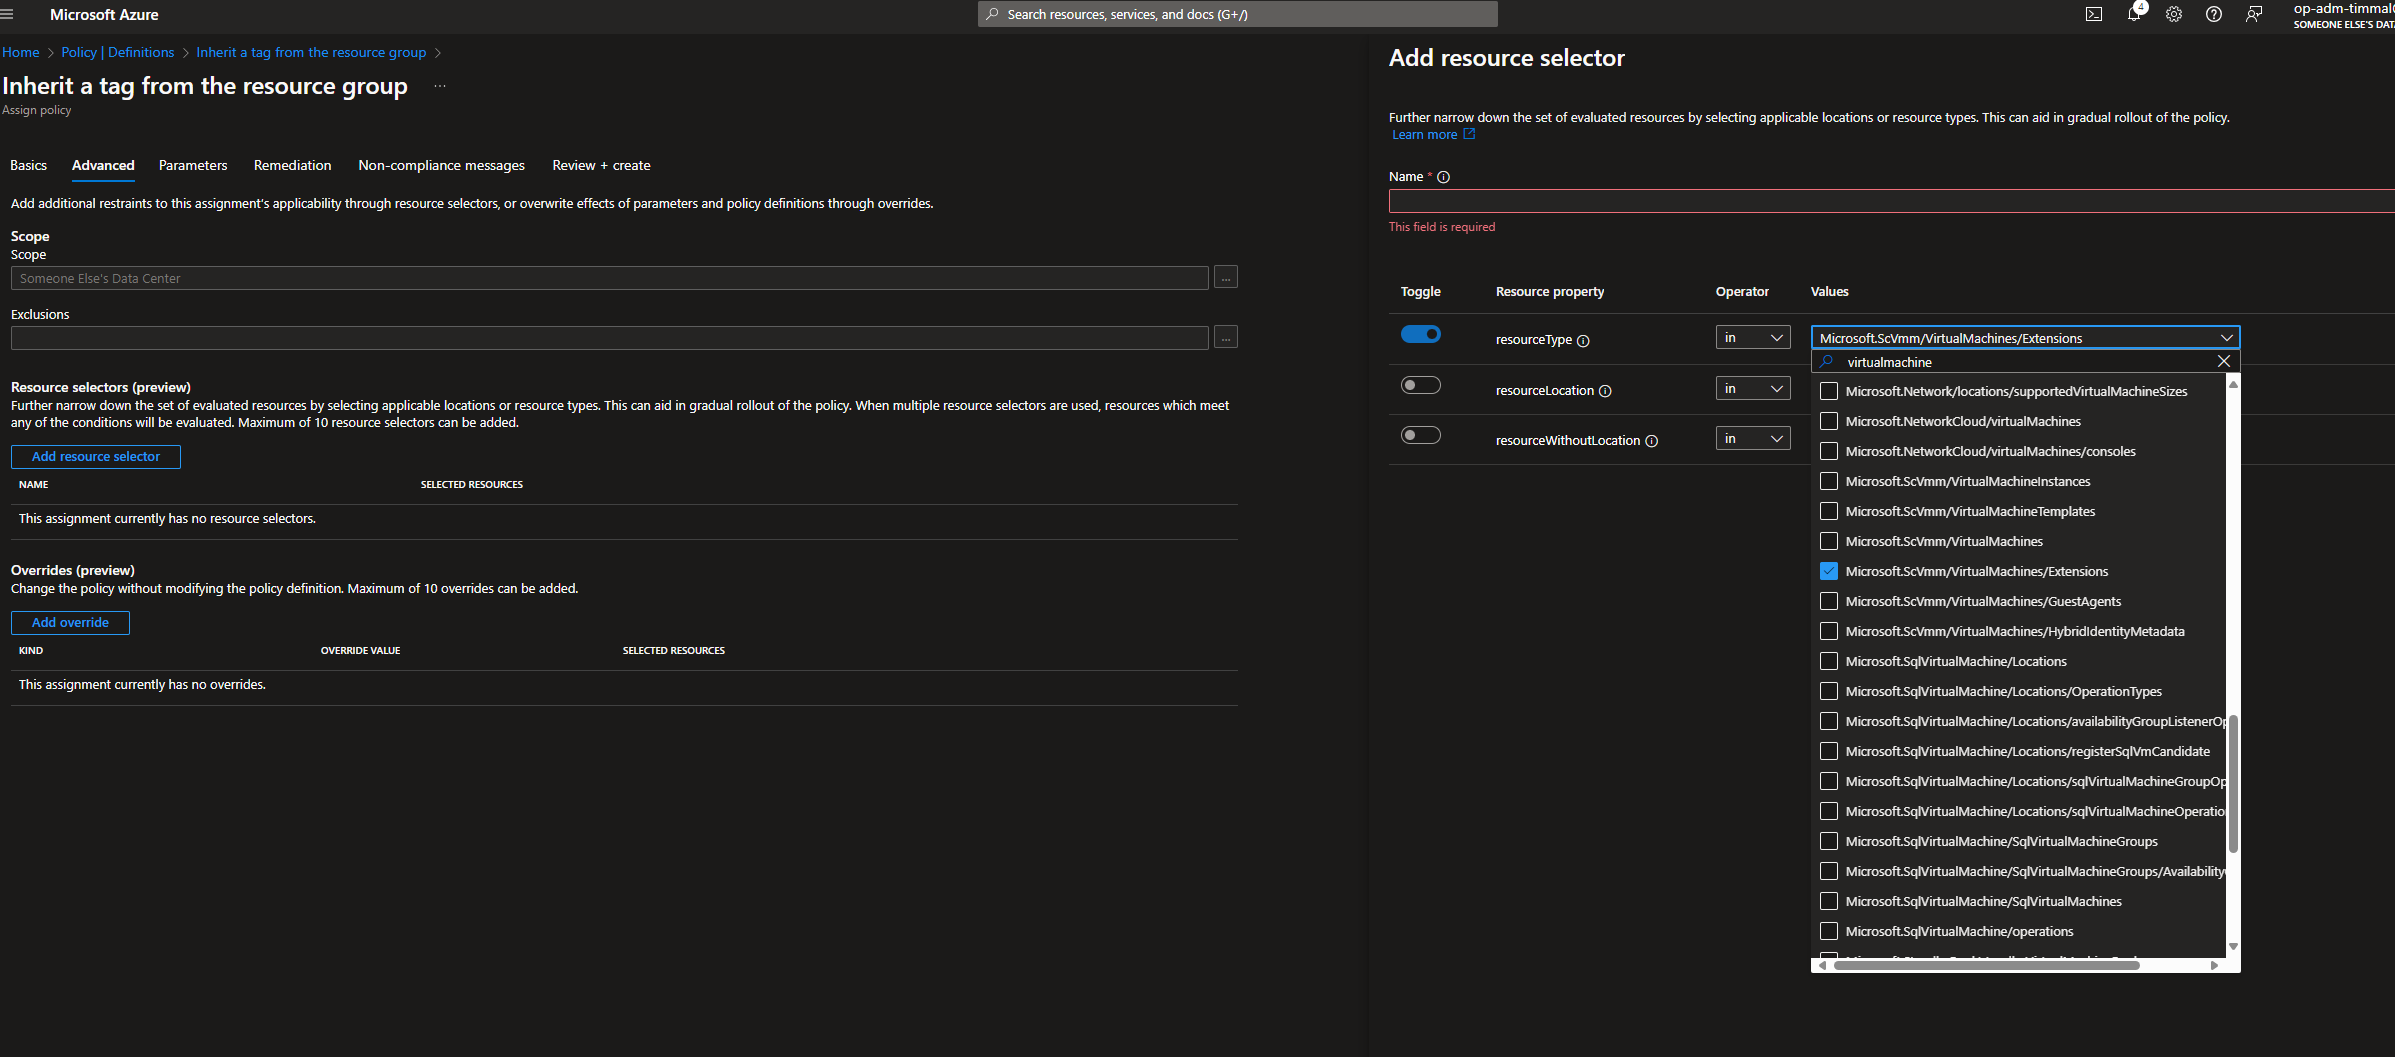2395x1057 pixels.
Task: Click the external link icon after Learn more
Action: tap(1469, 134)
